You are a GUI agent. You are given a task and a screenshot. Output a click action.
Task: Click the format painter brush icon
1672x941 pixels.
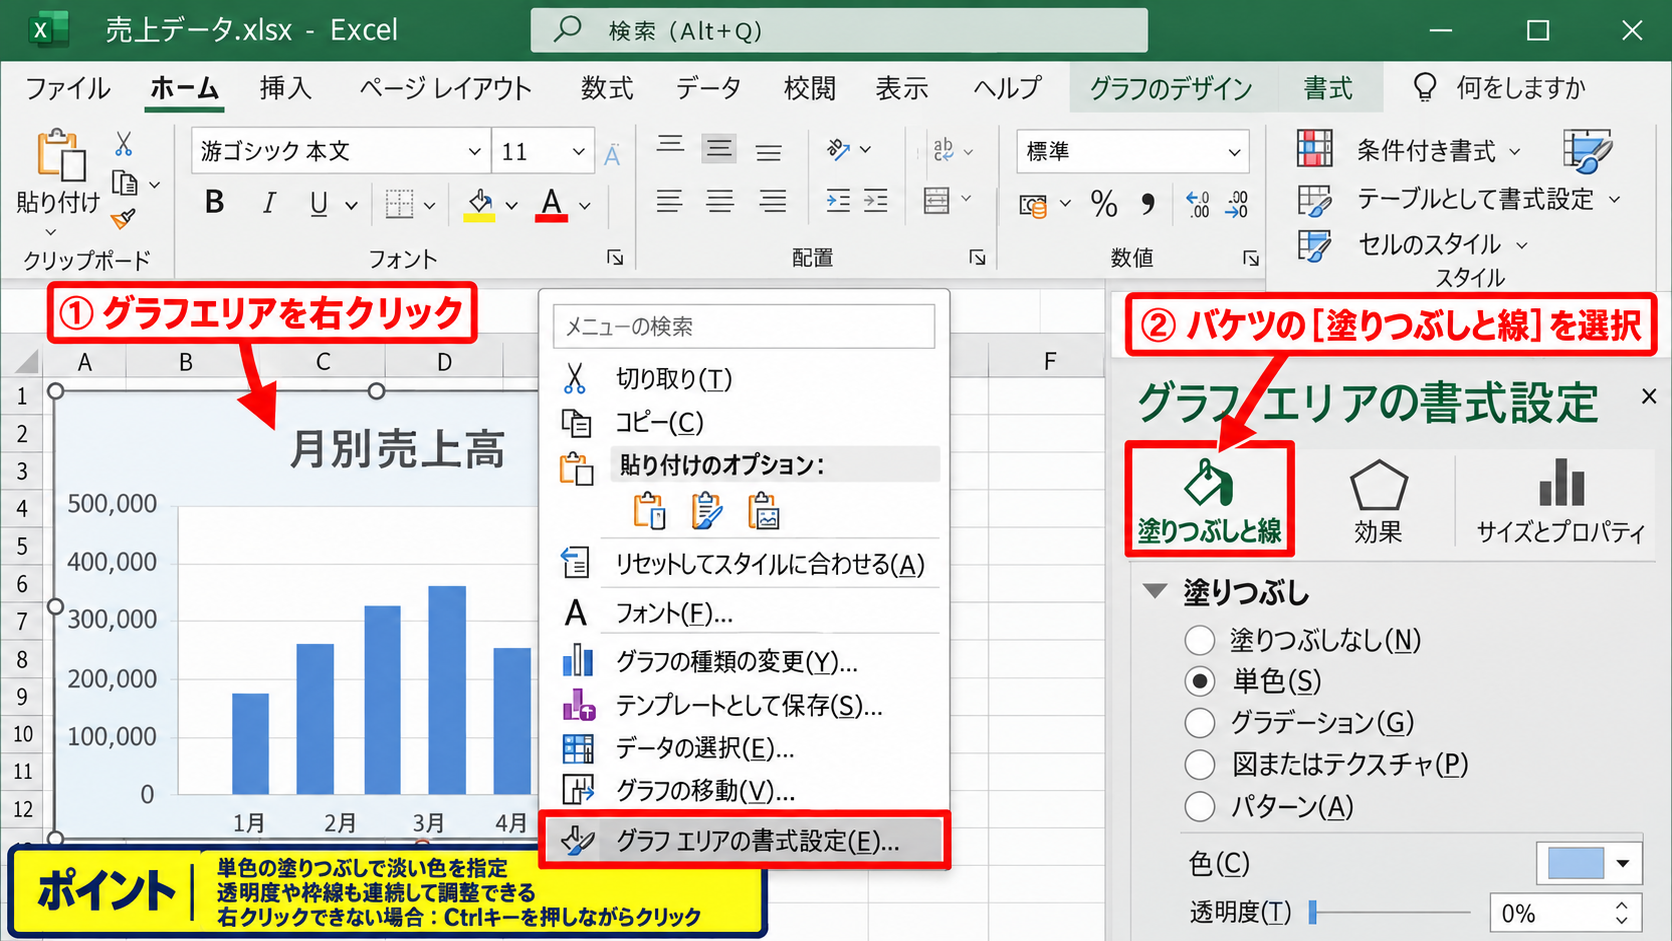point(123,218)
